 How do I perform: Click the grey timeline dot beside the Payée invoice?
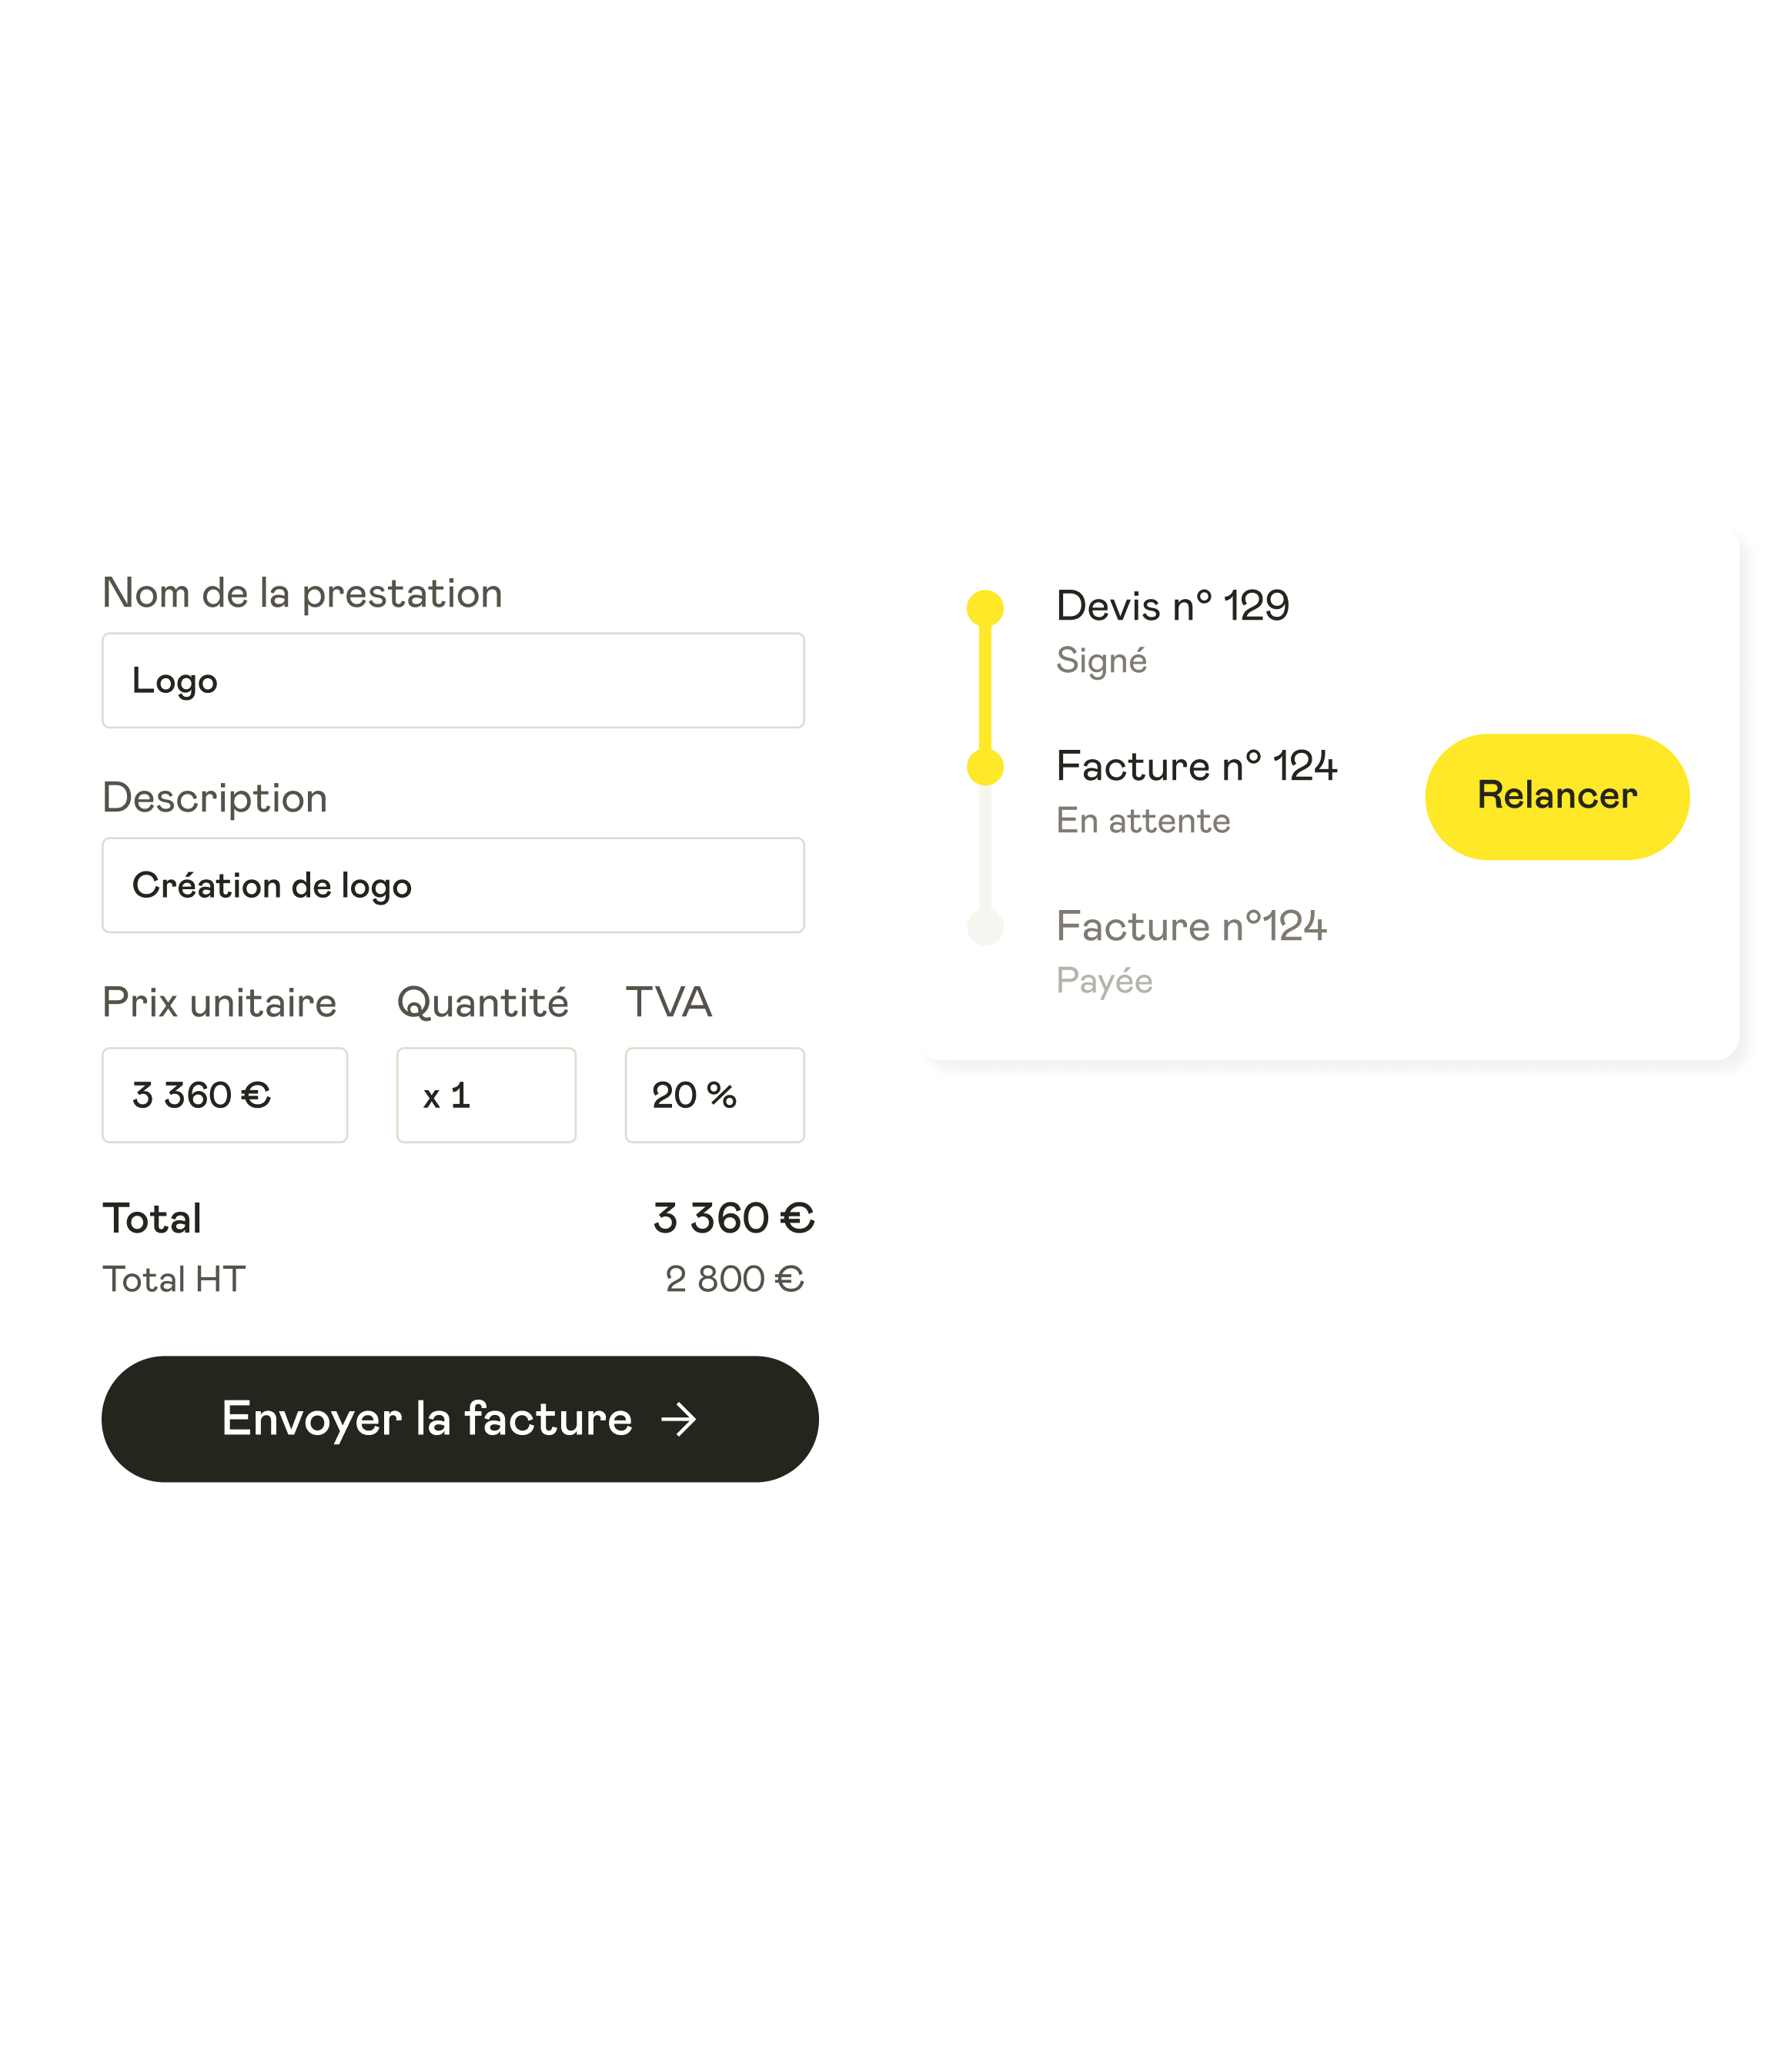[x=985, y=927]
